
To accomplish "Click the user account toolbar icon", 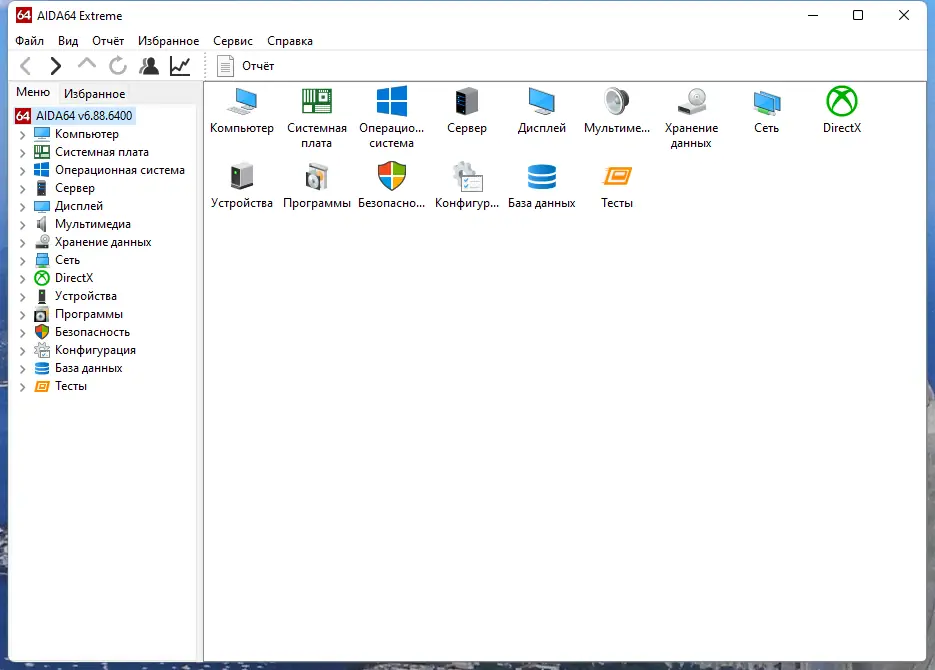I will point(148,65).
